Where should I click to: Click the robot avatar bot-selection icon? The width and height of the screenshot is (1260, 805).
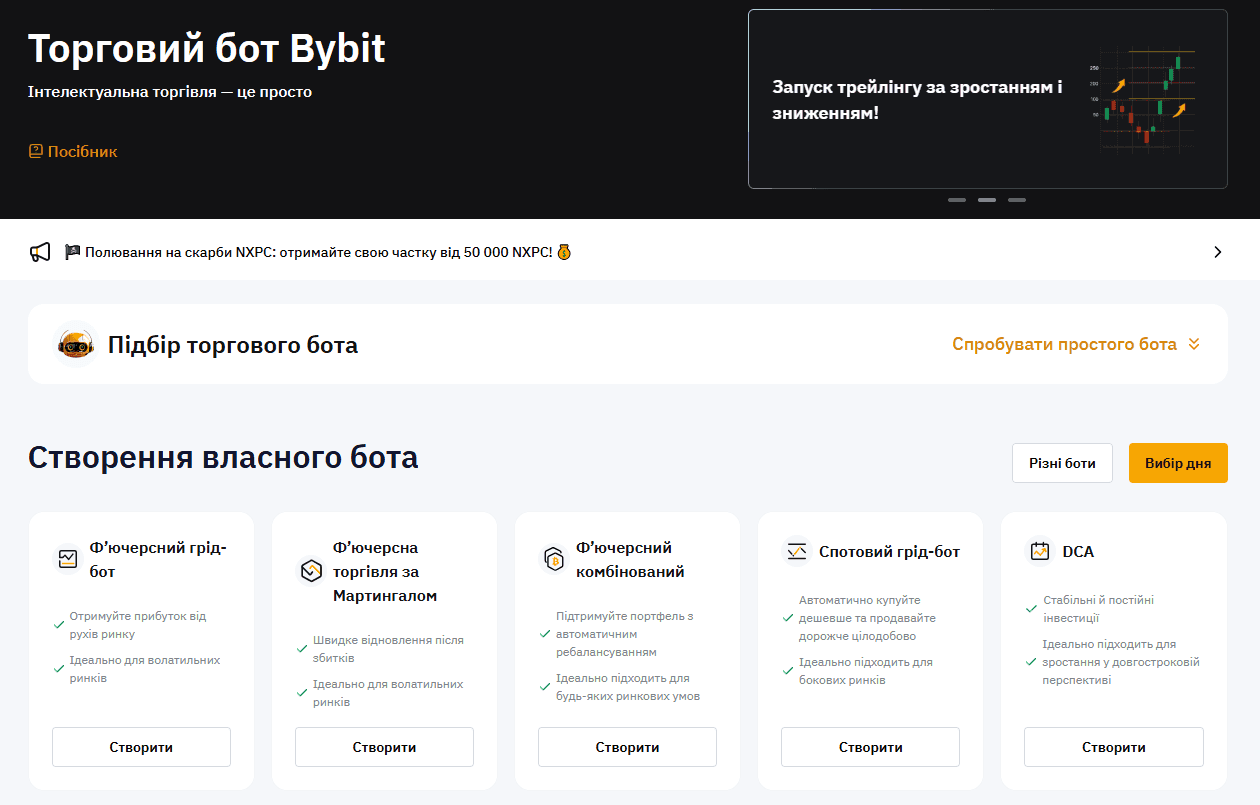(x=75, y=345)
